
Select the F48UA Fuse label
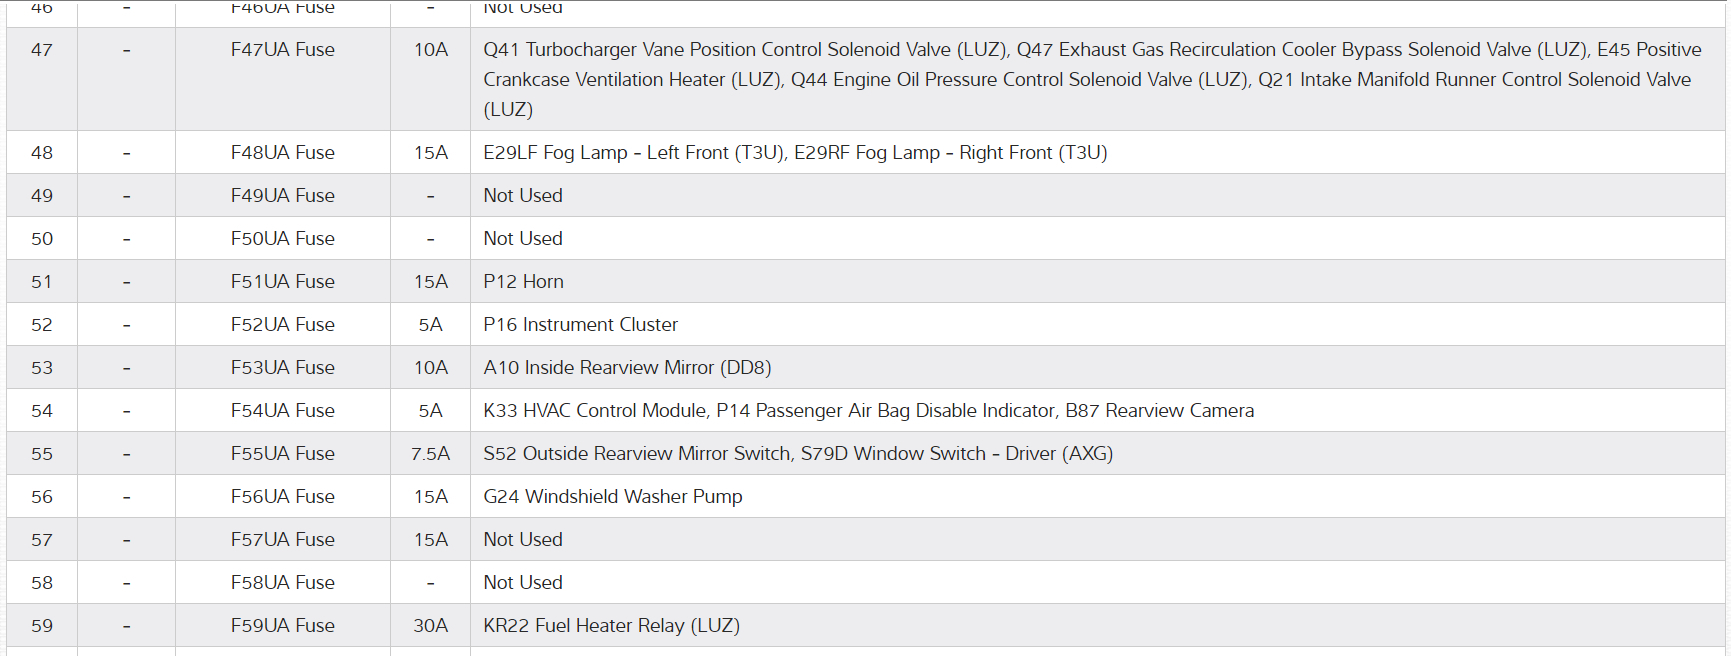point(282,153)
